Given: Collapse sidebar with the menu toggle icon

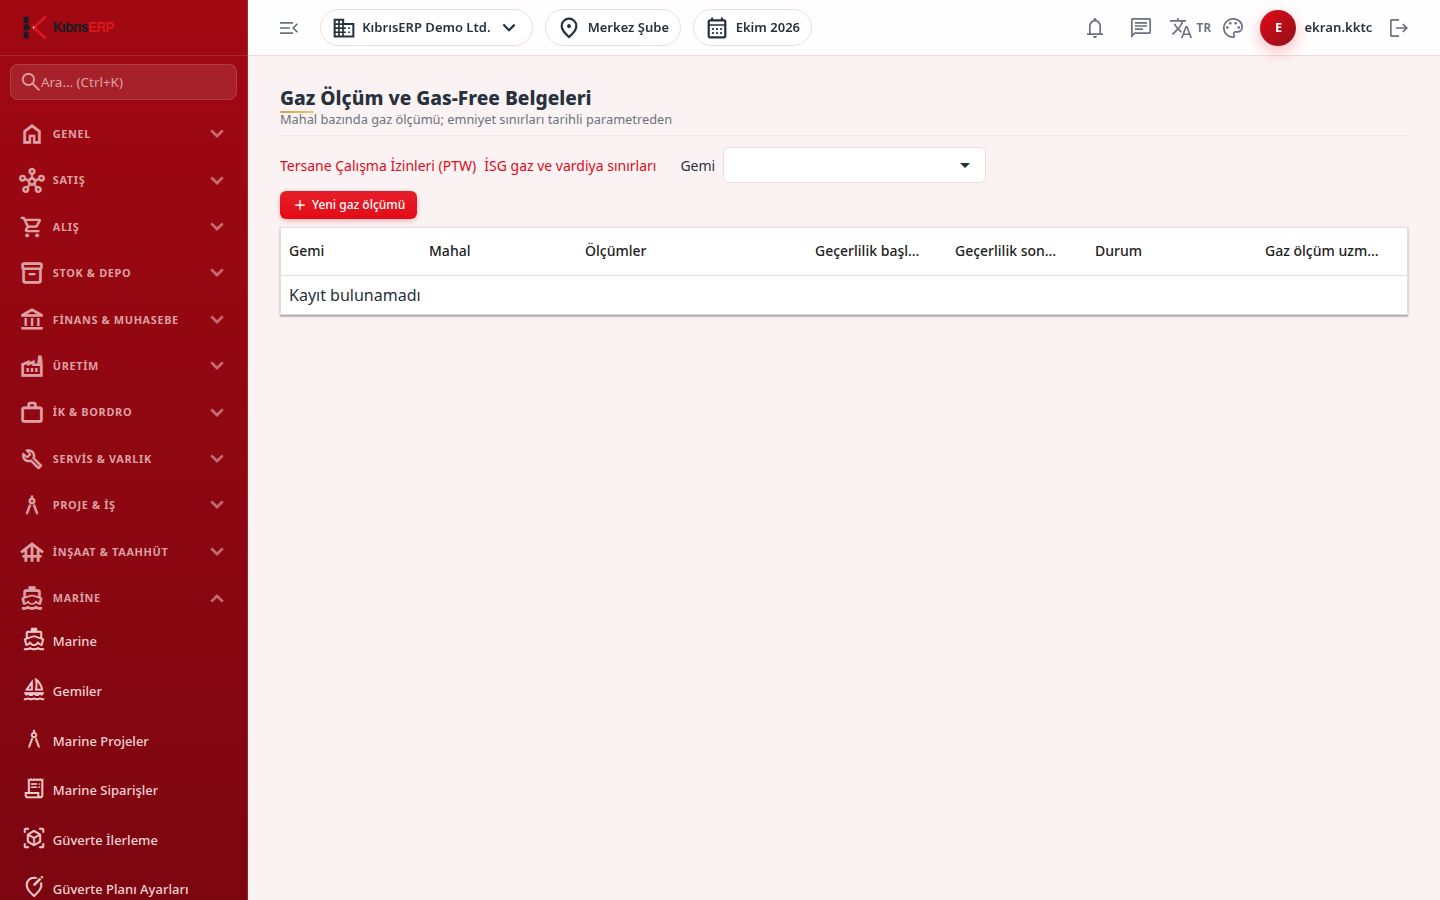Looking at the screenshot, I should [x=289, y=28].
